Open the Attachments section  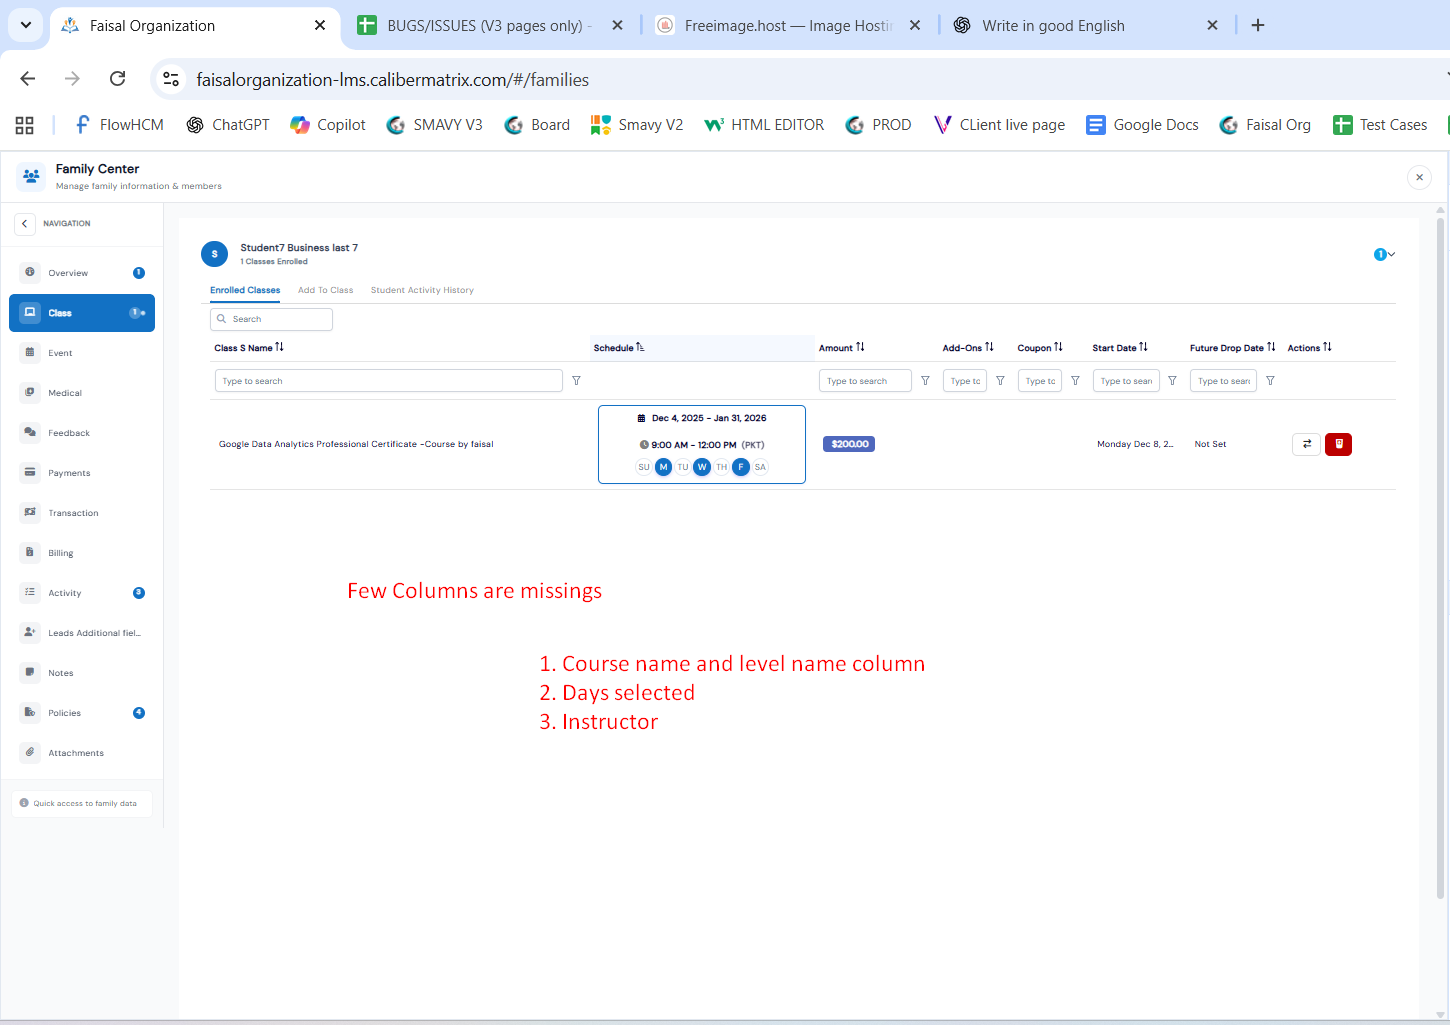82,753
